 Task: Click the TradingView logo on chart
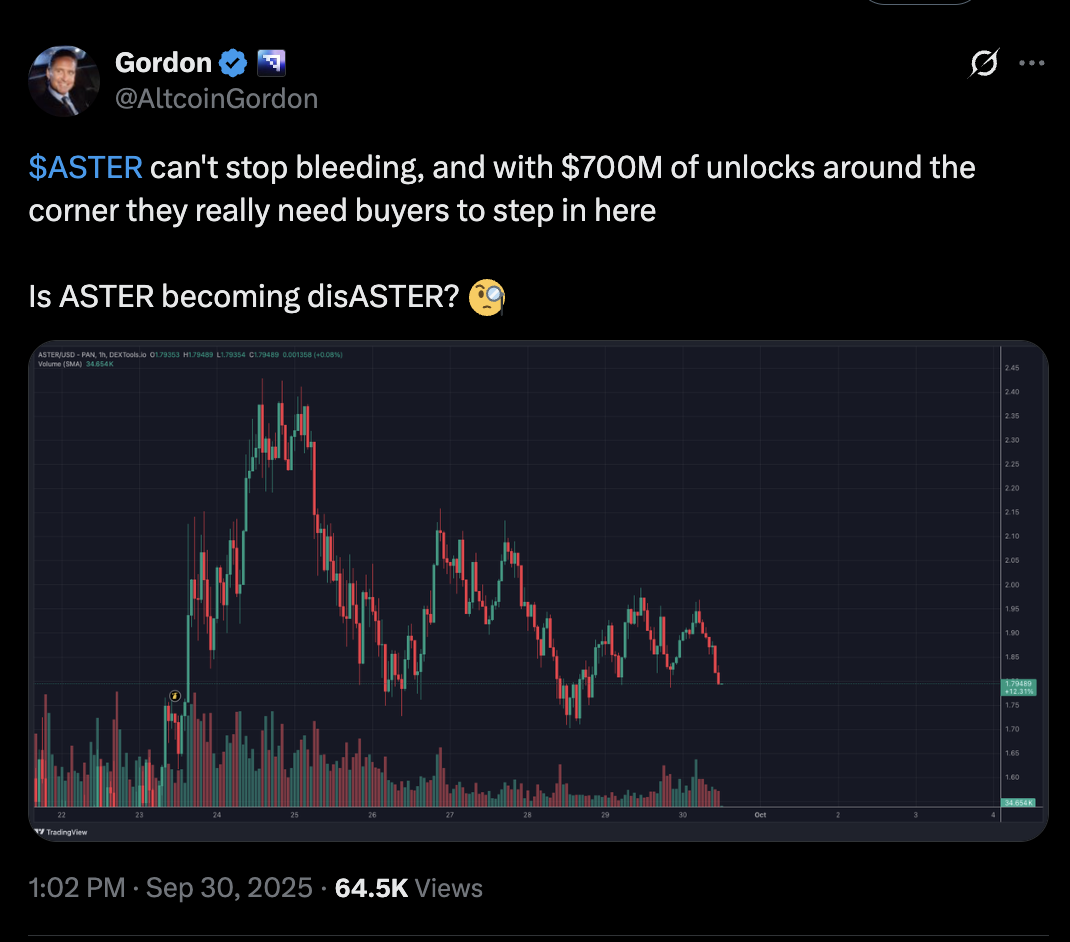[60, 831]
